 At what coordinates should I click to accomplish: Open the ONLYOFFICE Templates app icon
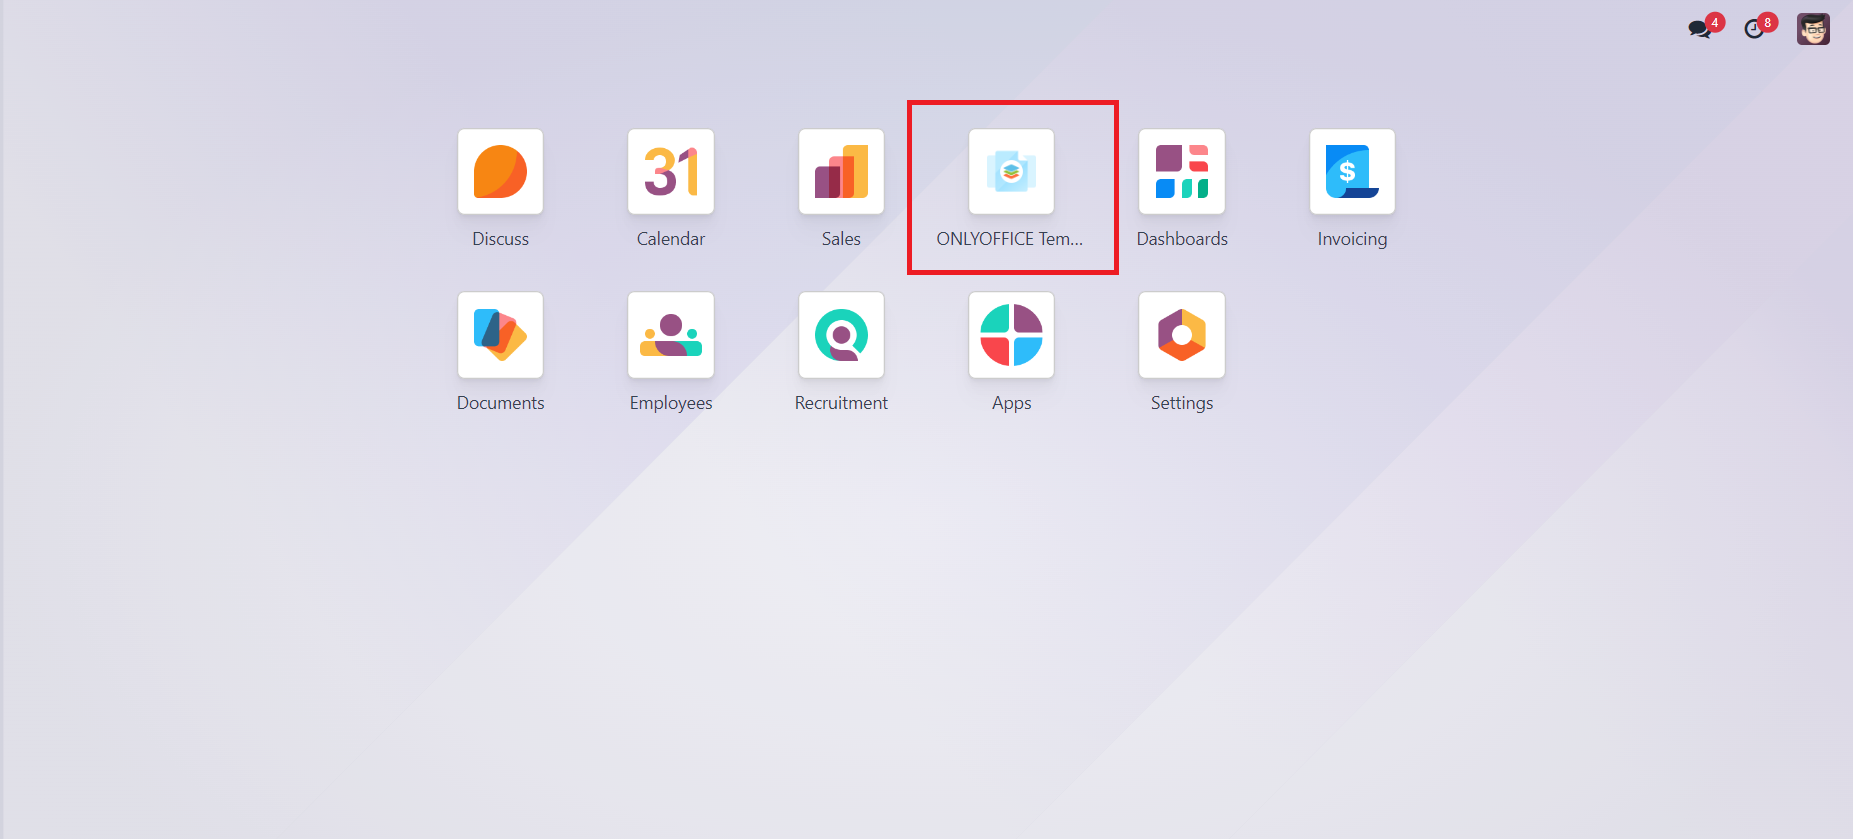[x=1011, y=172]
